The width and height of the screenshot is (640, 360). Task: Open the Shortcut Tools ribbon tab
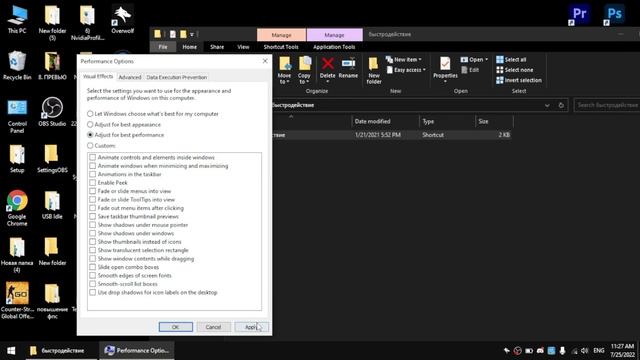(x=281, y=47)
